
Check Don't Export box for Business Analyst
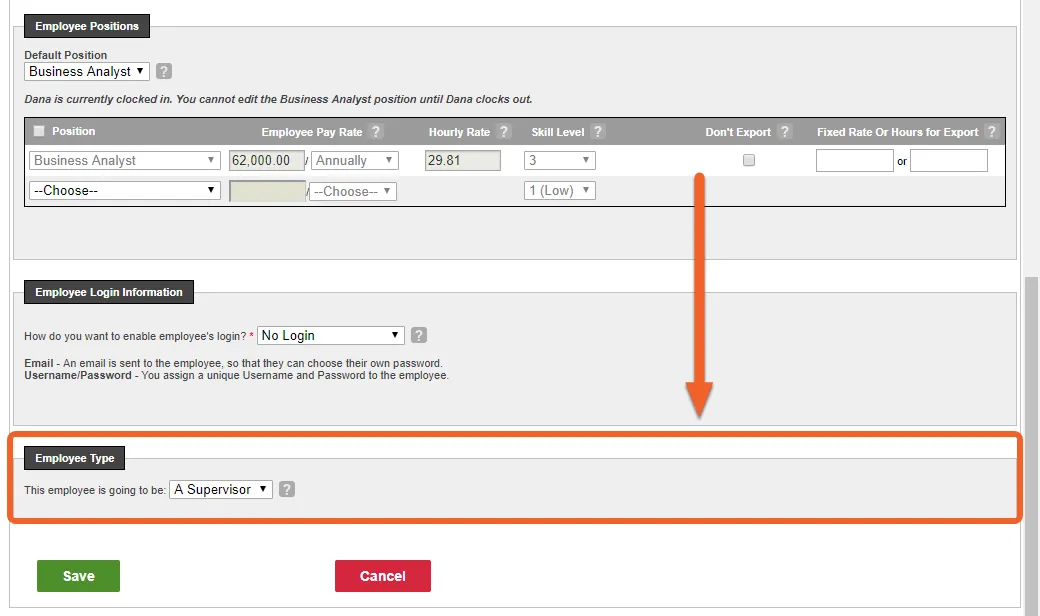(749, 160)
